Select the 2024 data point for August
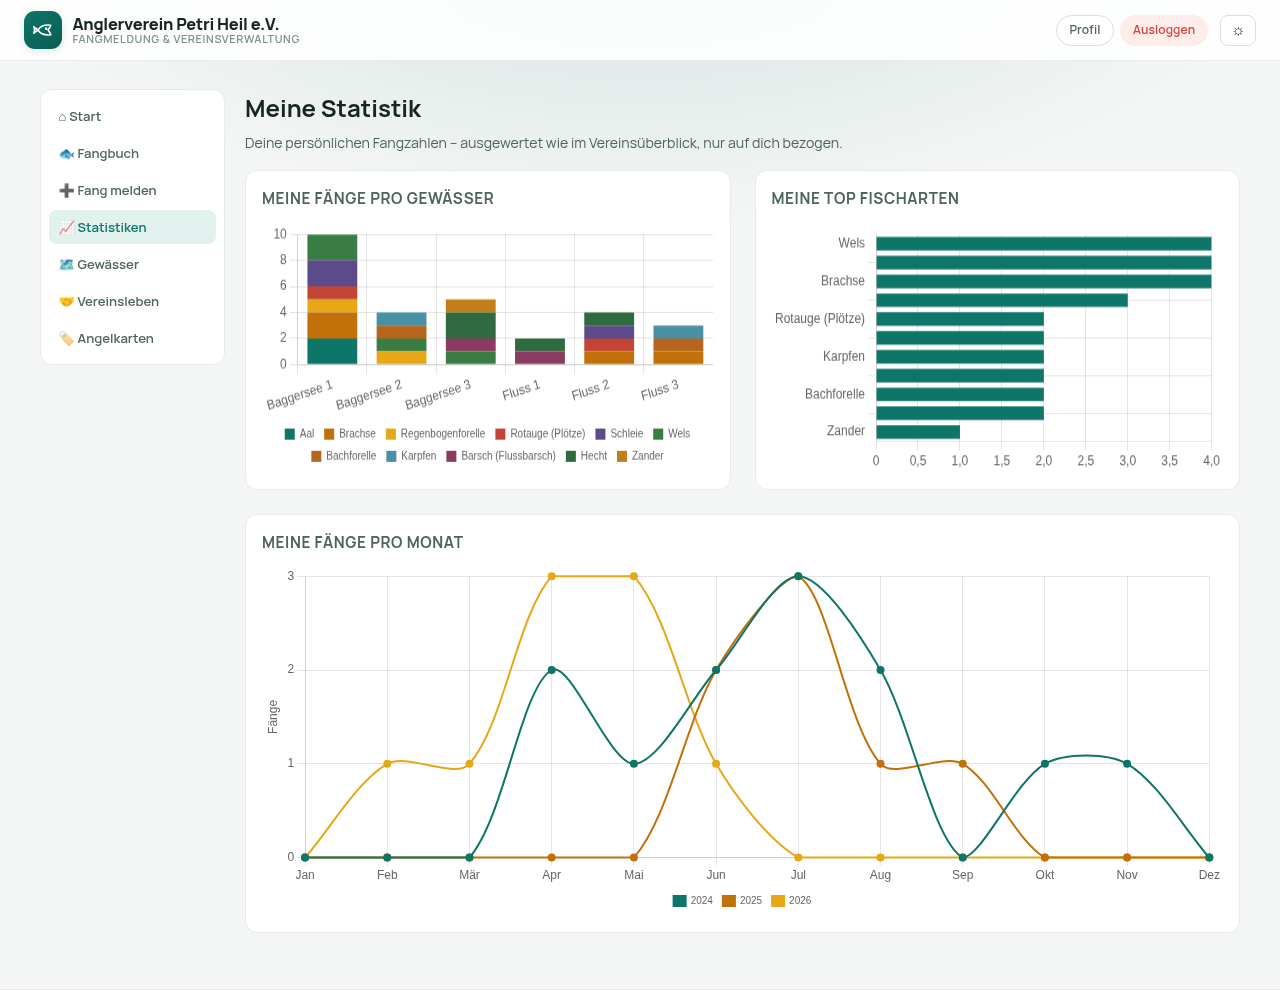 [880, 670]
